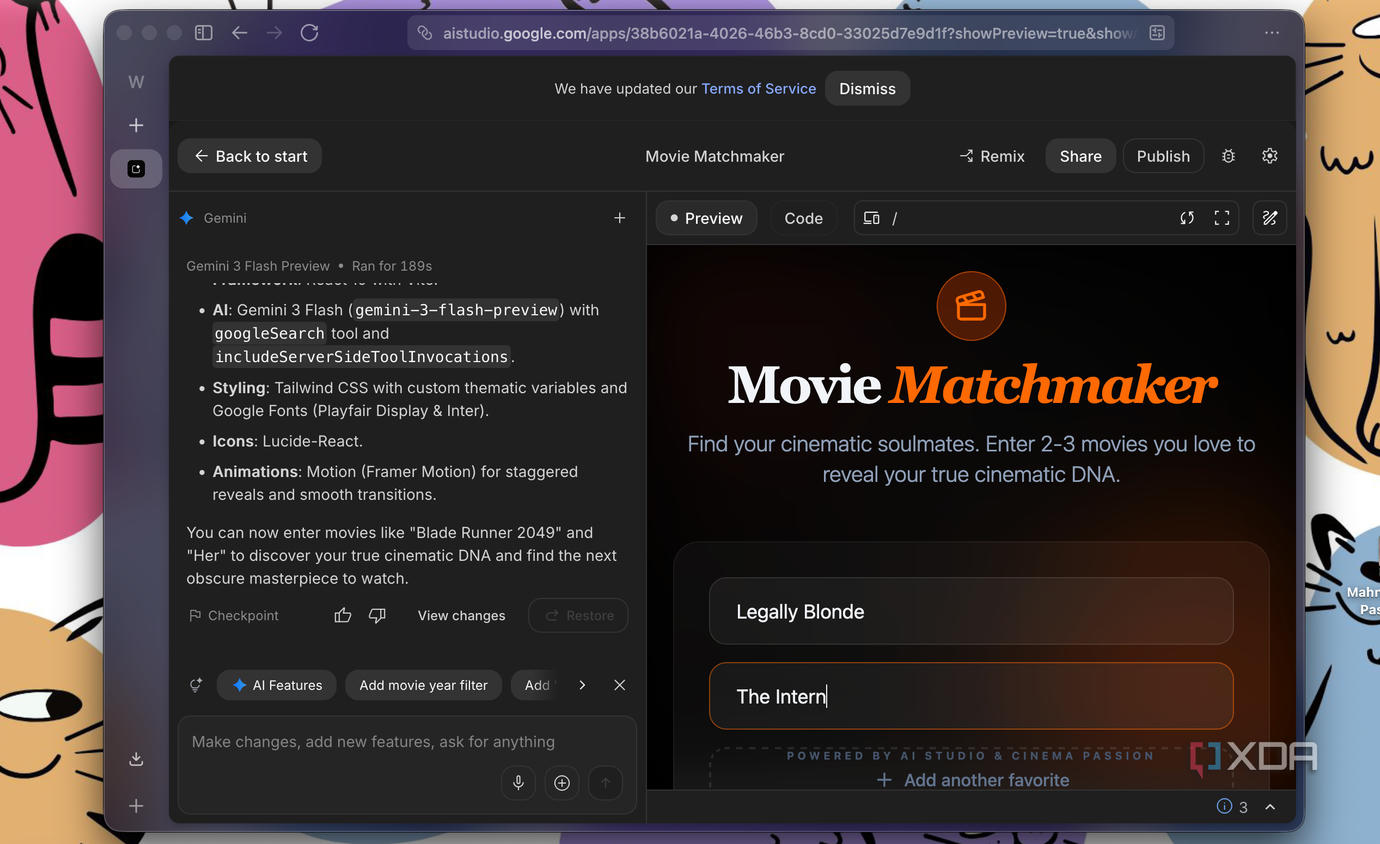Click the fullscreen preview icon
The height and width of the screenshot is (844, 1380).
[1222, 218]
